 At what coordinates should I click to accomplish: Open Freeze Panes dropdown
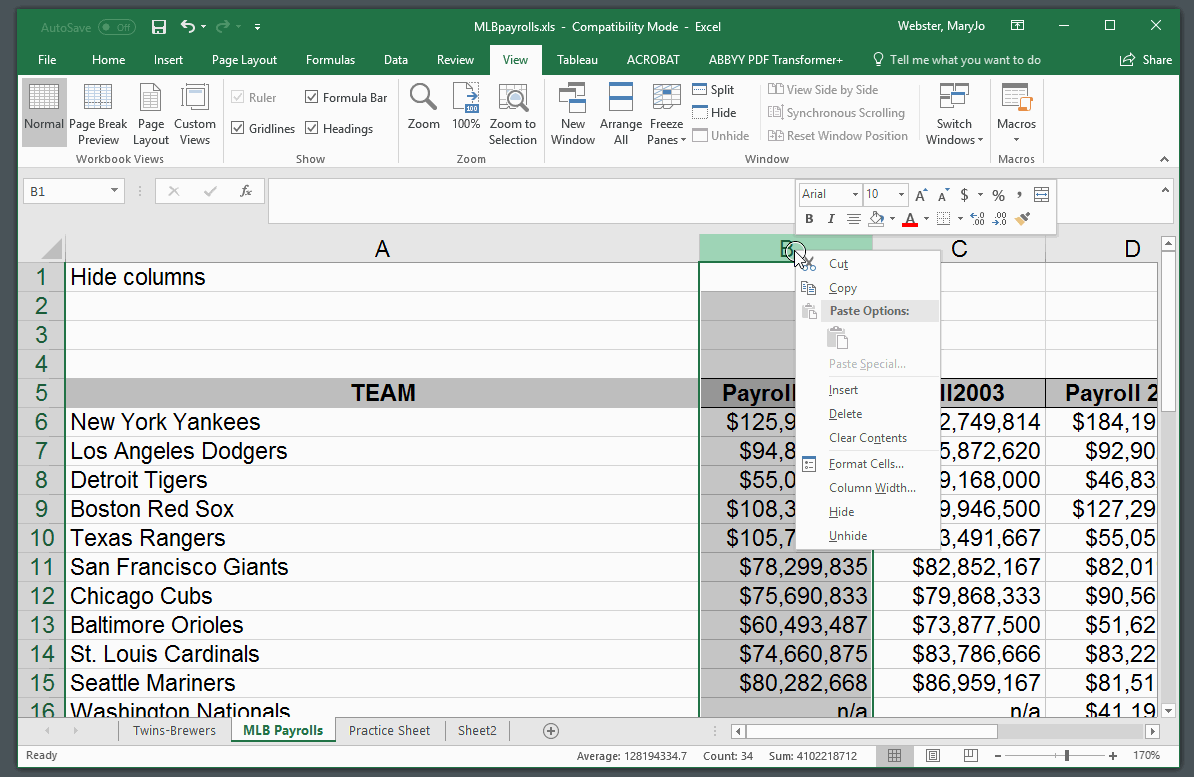tap(666, 114)
